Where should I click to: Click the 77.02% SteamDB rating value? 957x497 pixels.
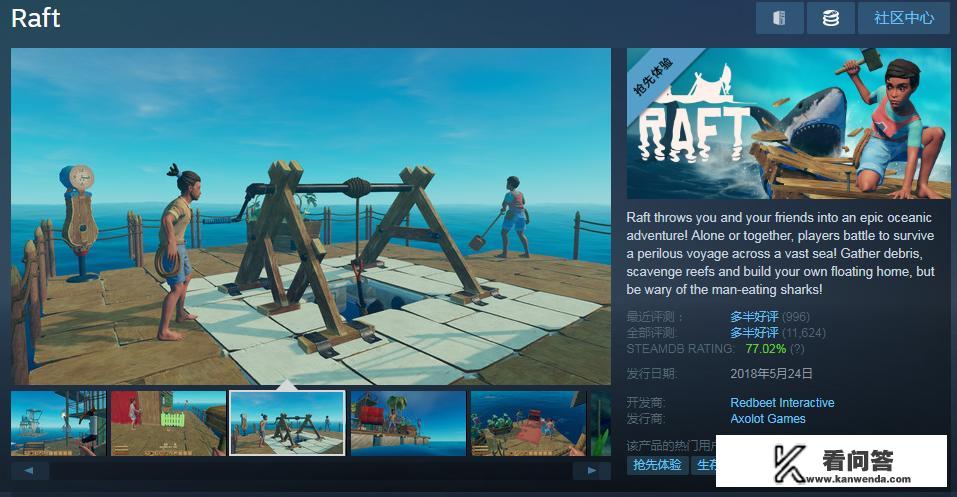coord(765,349)
